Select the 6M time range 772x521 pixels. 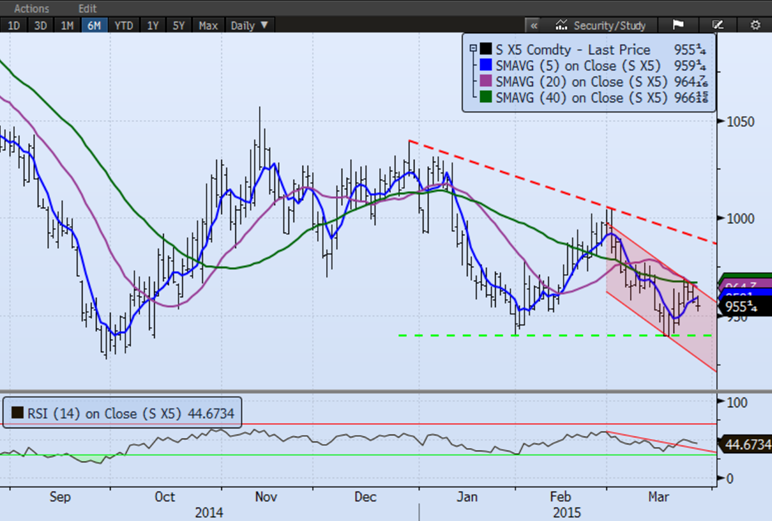[95, 25]
